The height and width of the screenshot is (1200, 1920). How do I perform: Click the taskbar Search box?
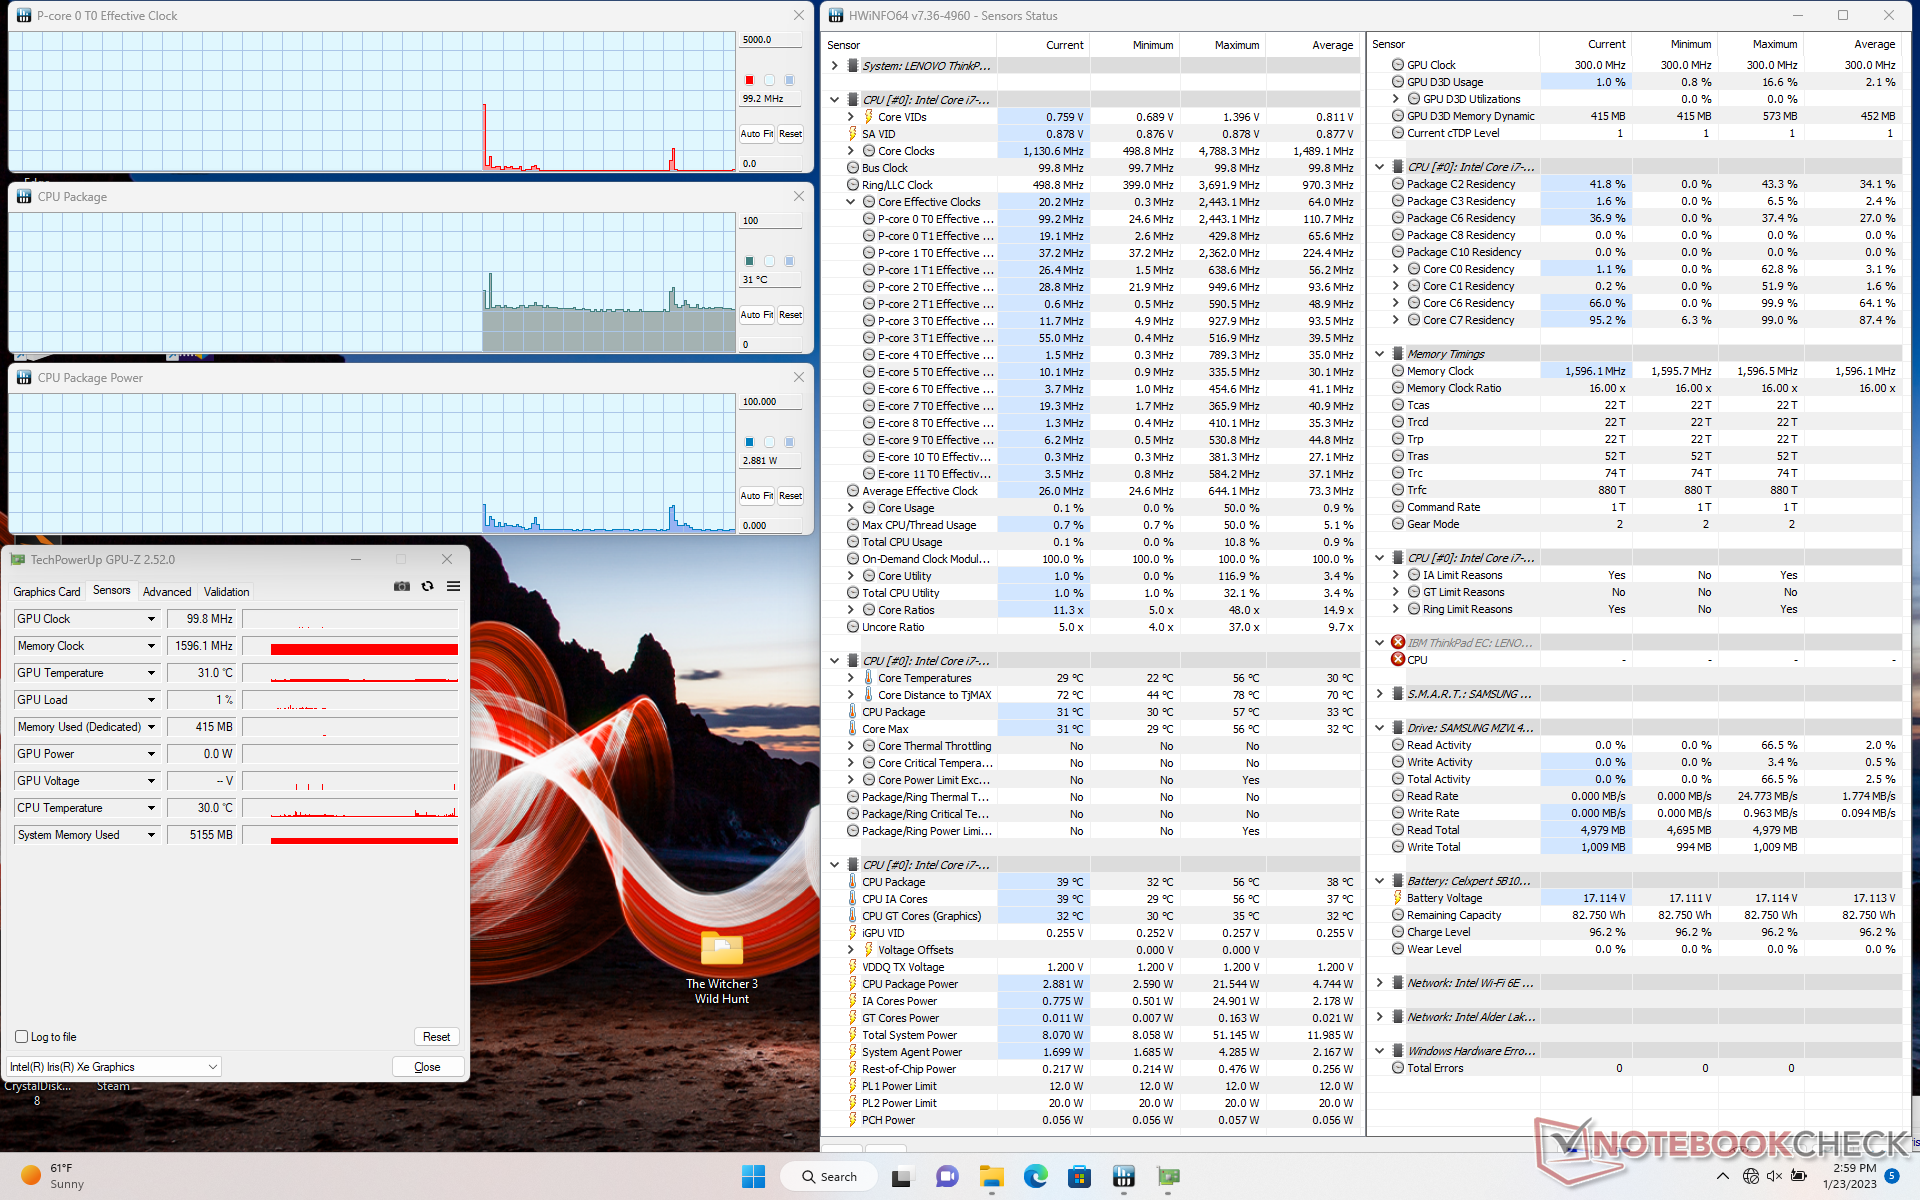point(829,1176)
